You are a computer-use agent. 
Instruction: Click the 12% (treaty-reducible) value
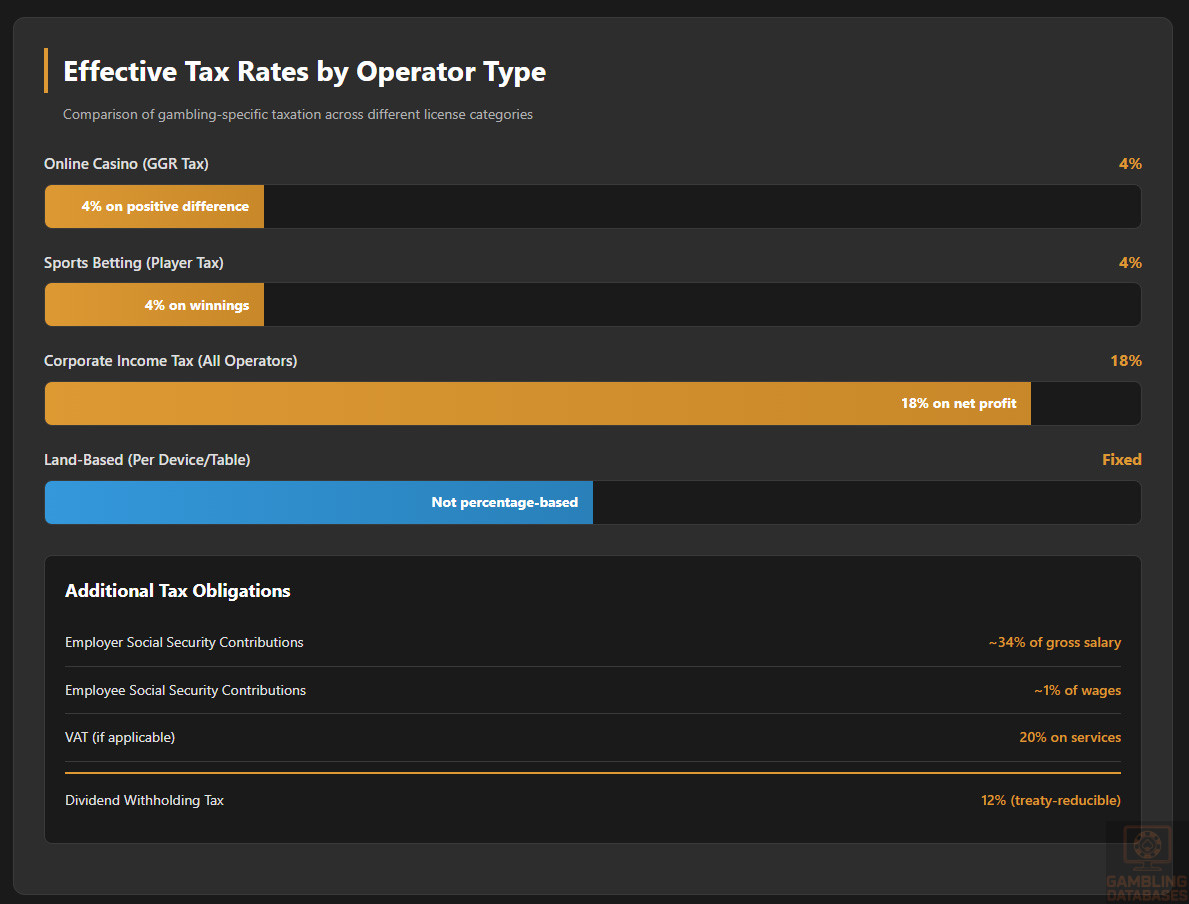pos(1050,800)
